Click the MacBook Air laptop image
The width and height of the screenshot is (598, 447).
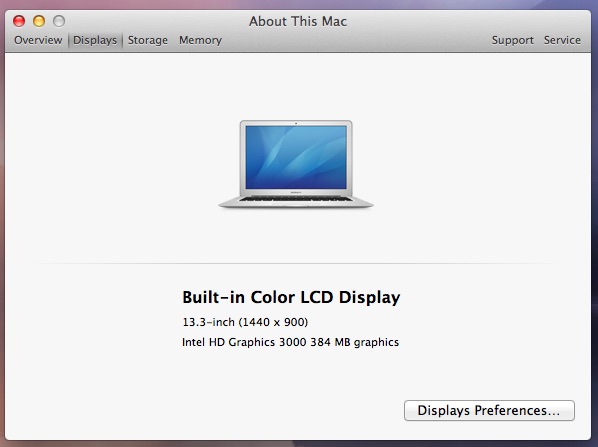coord(296,164)
